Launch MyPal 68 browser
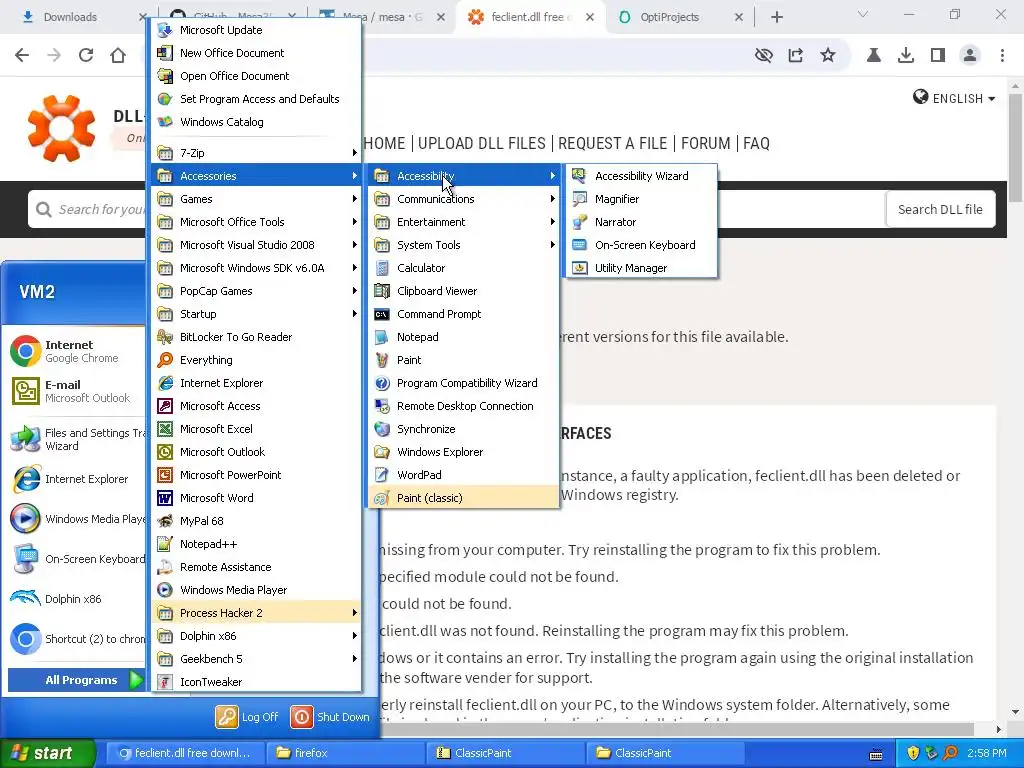 (256, 521)
